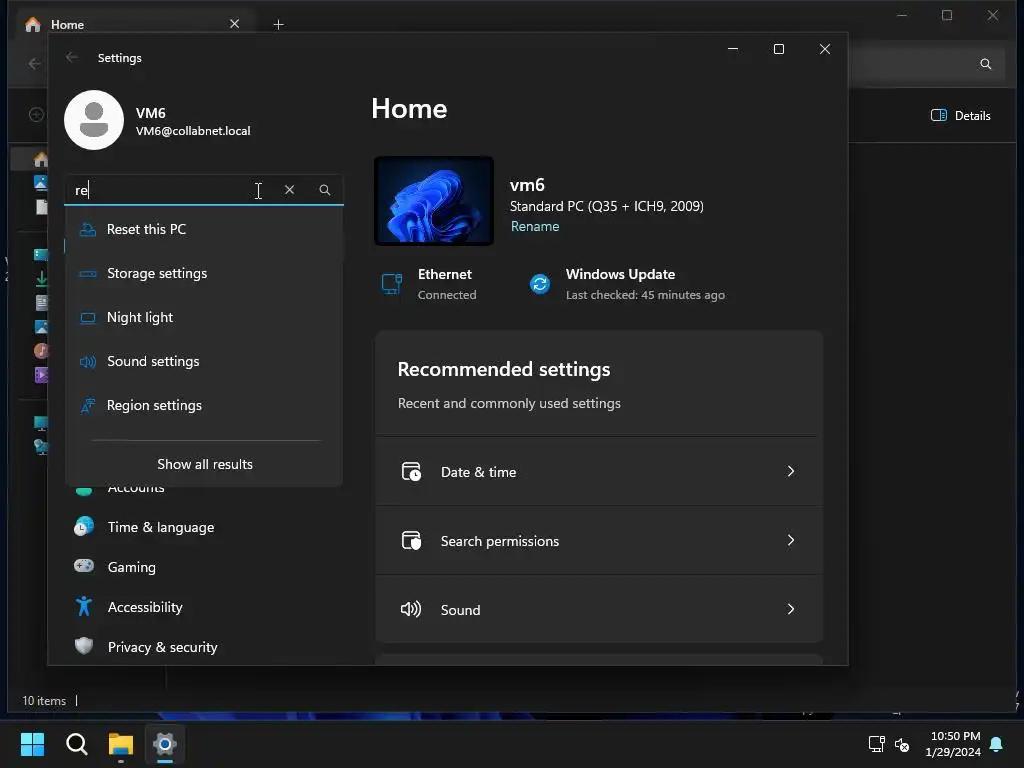Choose Night light search suggestion
Image resolution: width=1024 pixels, height=768 pixels.
tap(204, 317)
